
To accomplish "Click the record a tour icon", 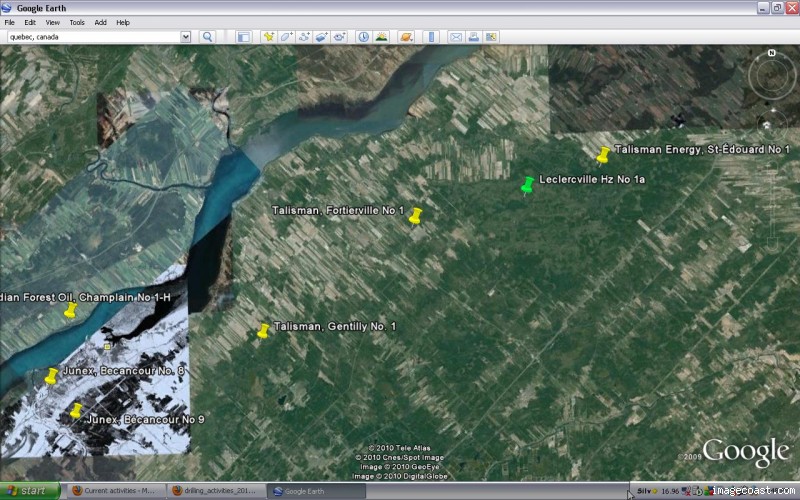I will [x=339, y=37].
